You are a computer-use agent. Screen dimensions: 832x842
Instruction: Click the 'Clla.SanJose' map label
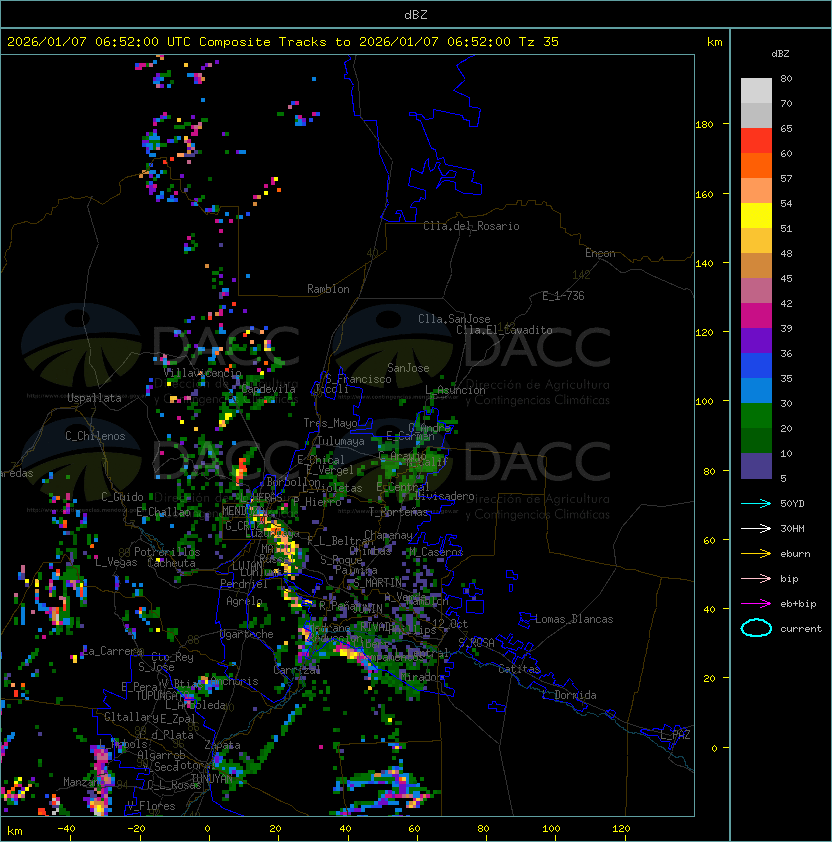454,319
